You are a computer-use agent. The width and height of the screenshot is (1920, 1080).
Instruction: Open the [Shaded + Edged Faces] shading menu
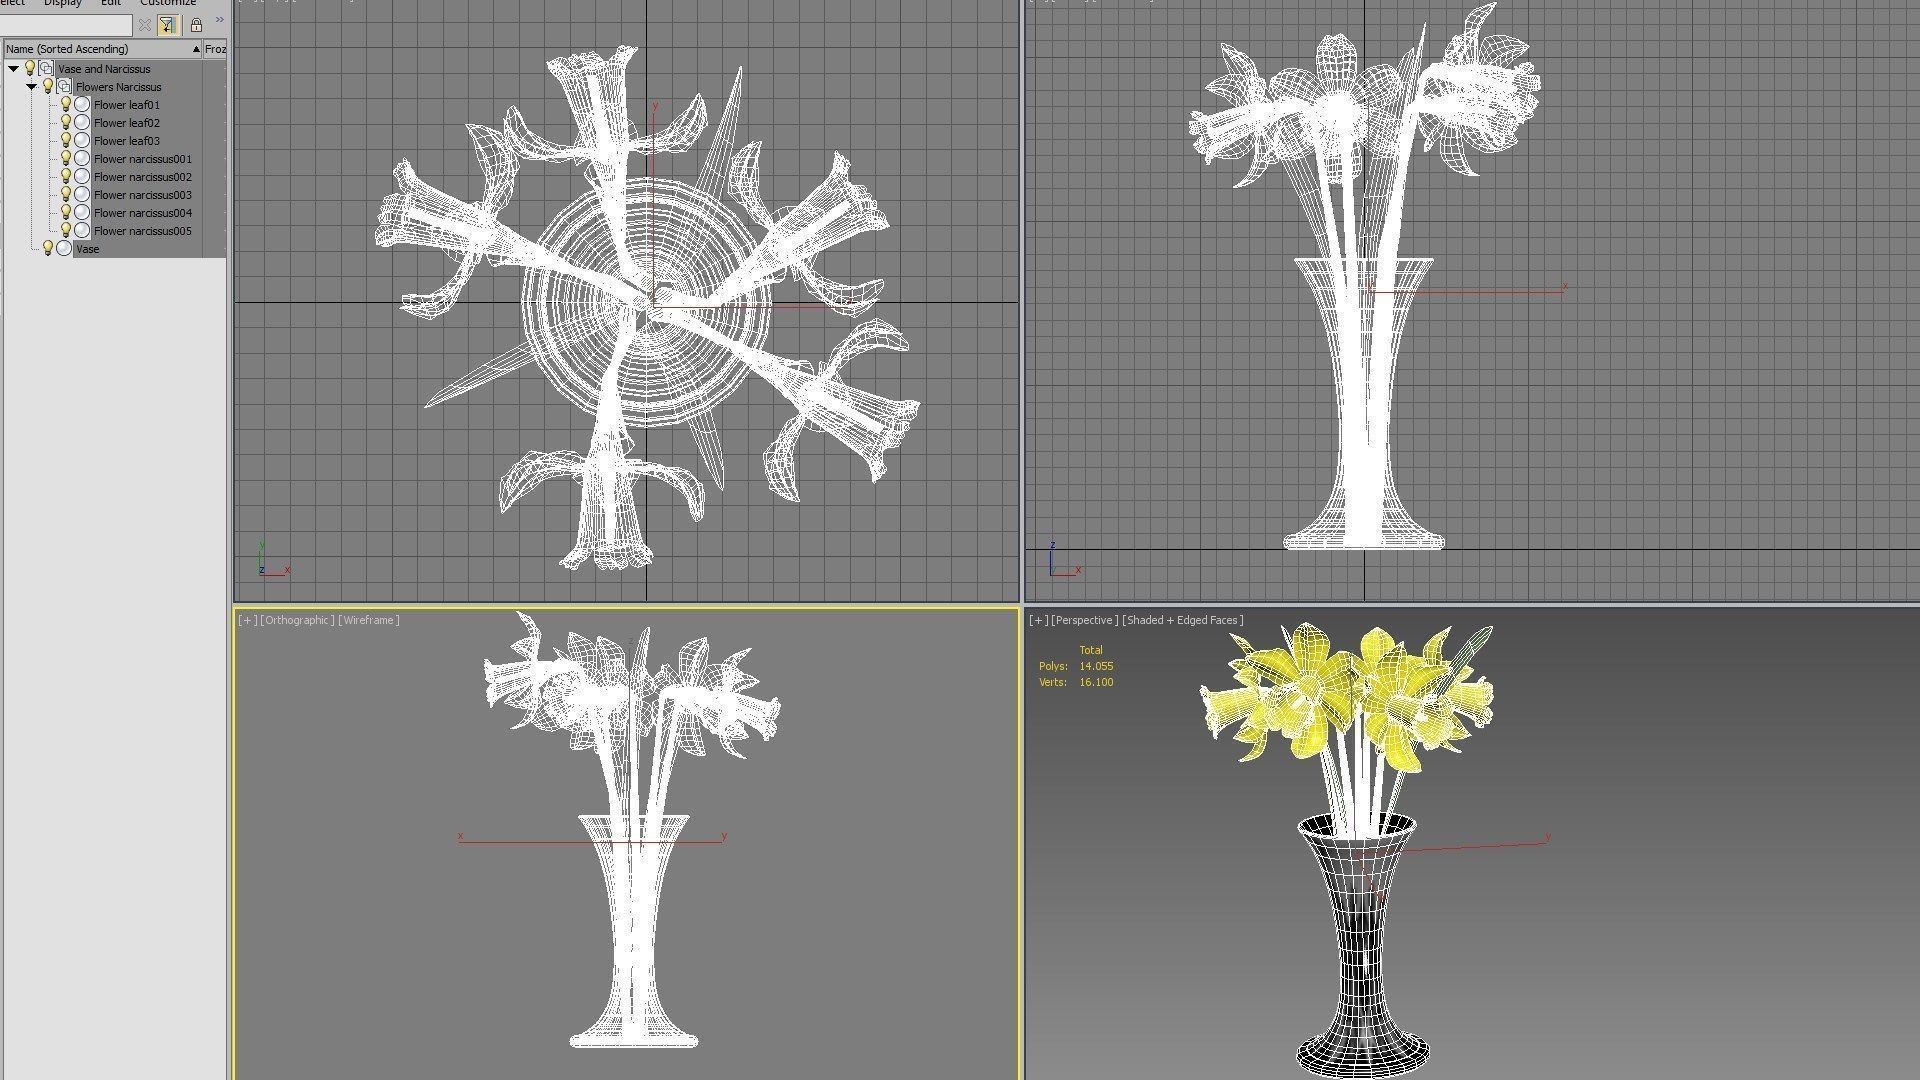[x=1183, y=620]
